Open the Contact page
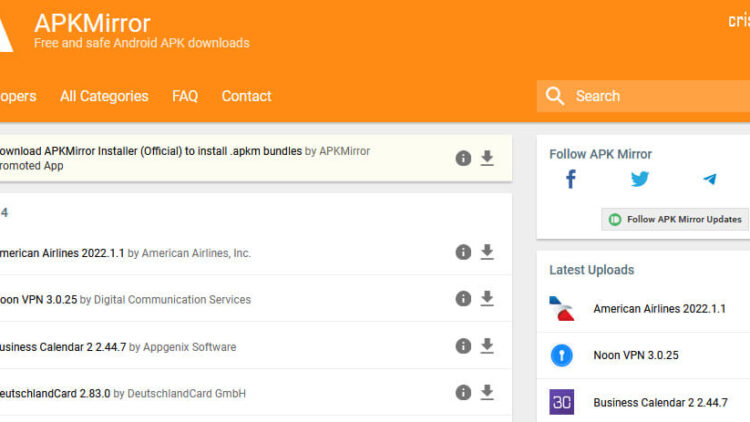The height and width of the screenshot is (422, 750). [x=246, y=96]
